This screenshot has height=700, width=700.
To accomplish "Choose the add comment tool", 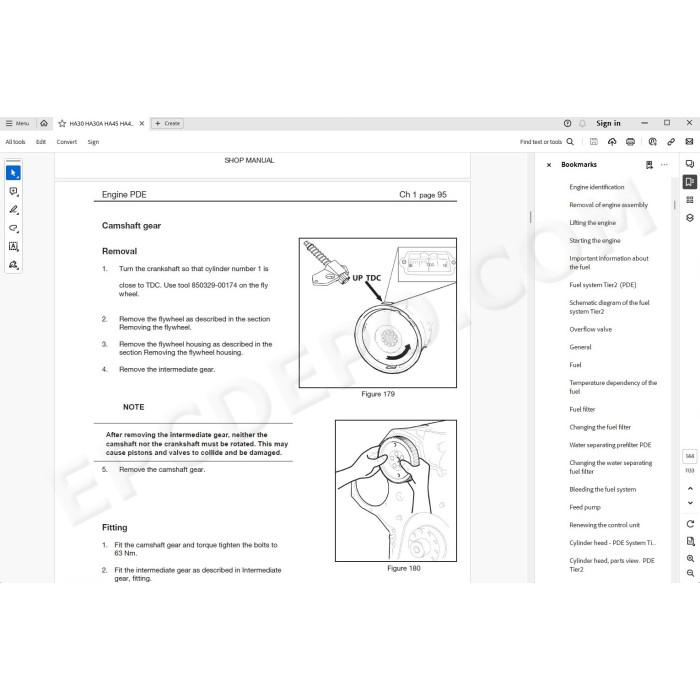I will click(x=13, y=192).
